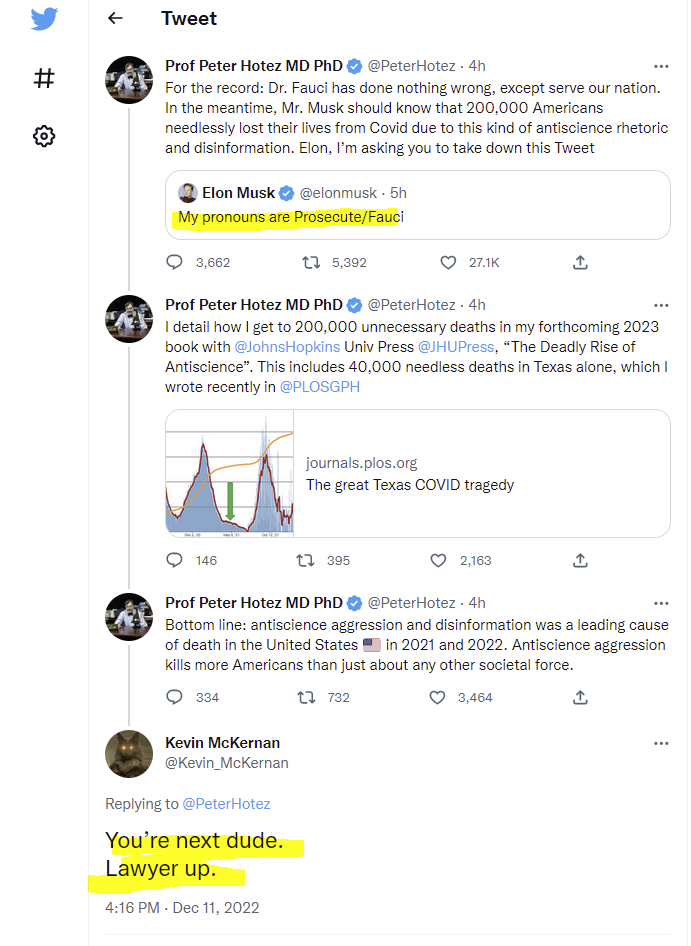Open more options on the 'Bottom line' tweet
The image size is (691, 946).
(660, 603)
